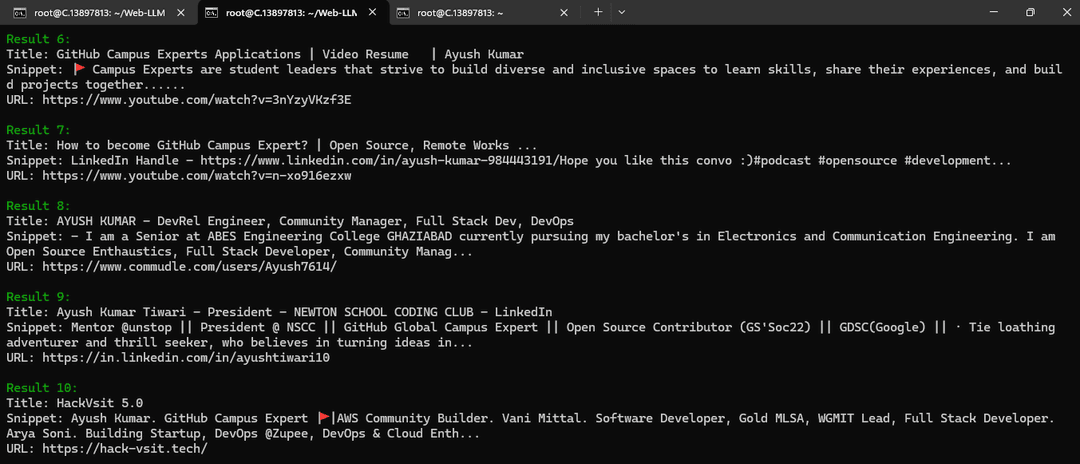Close the first Web-LLM terminal tab

(x=181, y=12)
